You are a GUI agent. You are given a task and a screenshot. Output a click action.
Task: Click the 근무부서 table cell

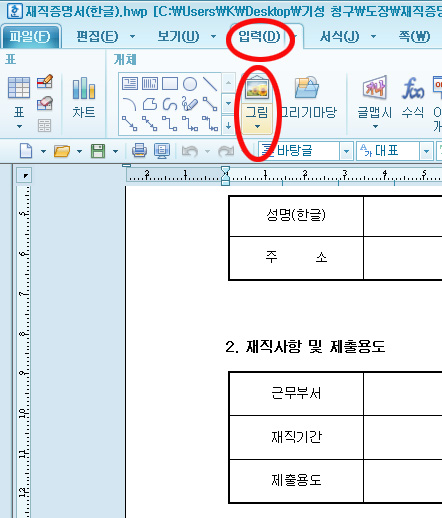point(296,393)
